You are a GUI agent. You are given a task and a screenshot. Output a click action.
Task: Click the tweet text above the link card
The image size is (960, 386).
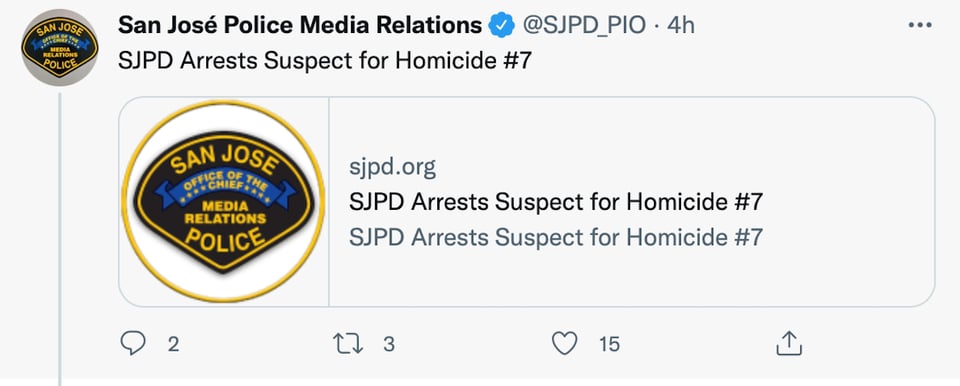[324, 62]
